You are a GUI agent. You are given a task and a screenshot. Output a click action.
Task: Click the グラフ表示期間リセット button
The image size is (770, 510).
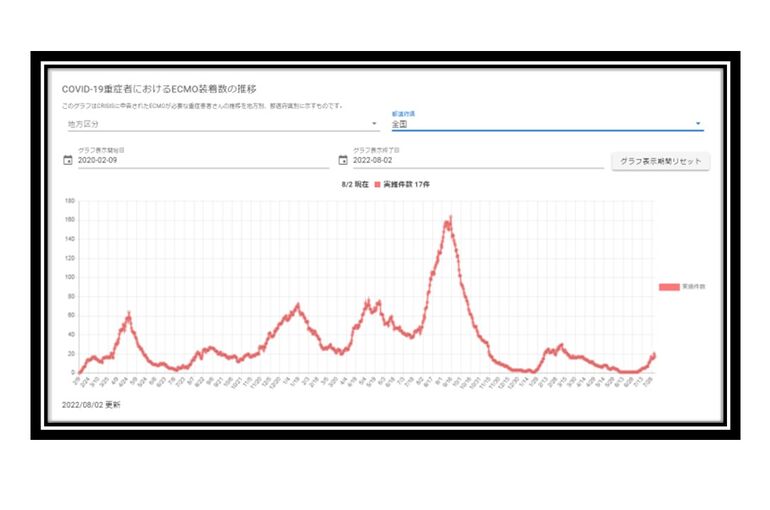(x=660, y=161)
